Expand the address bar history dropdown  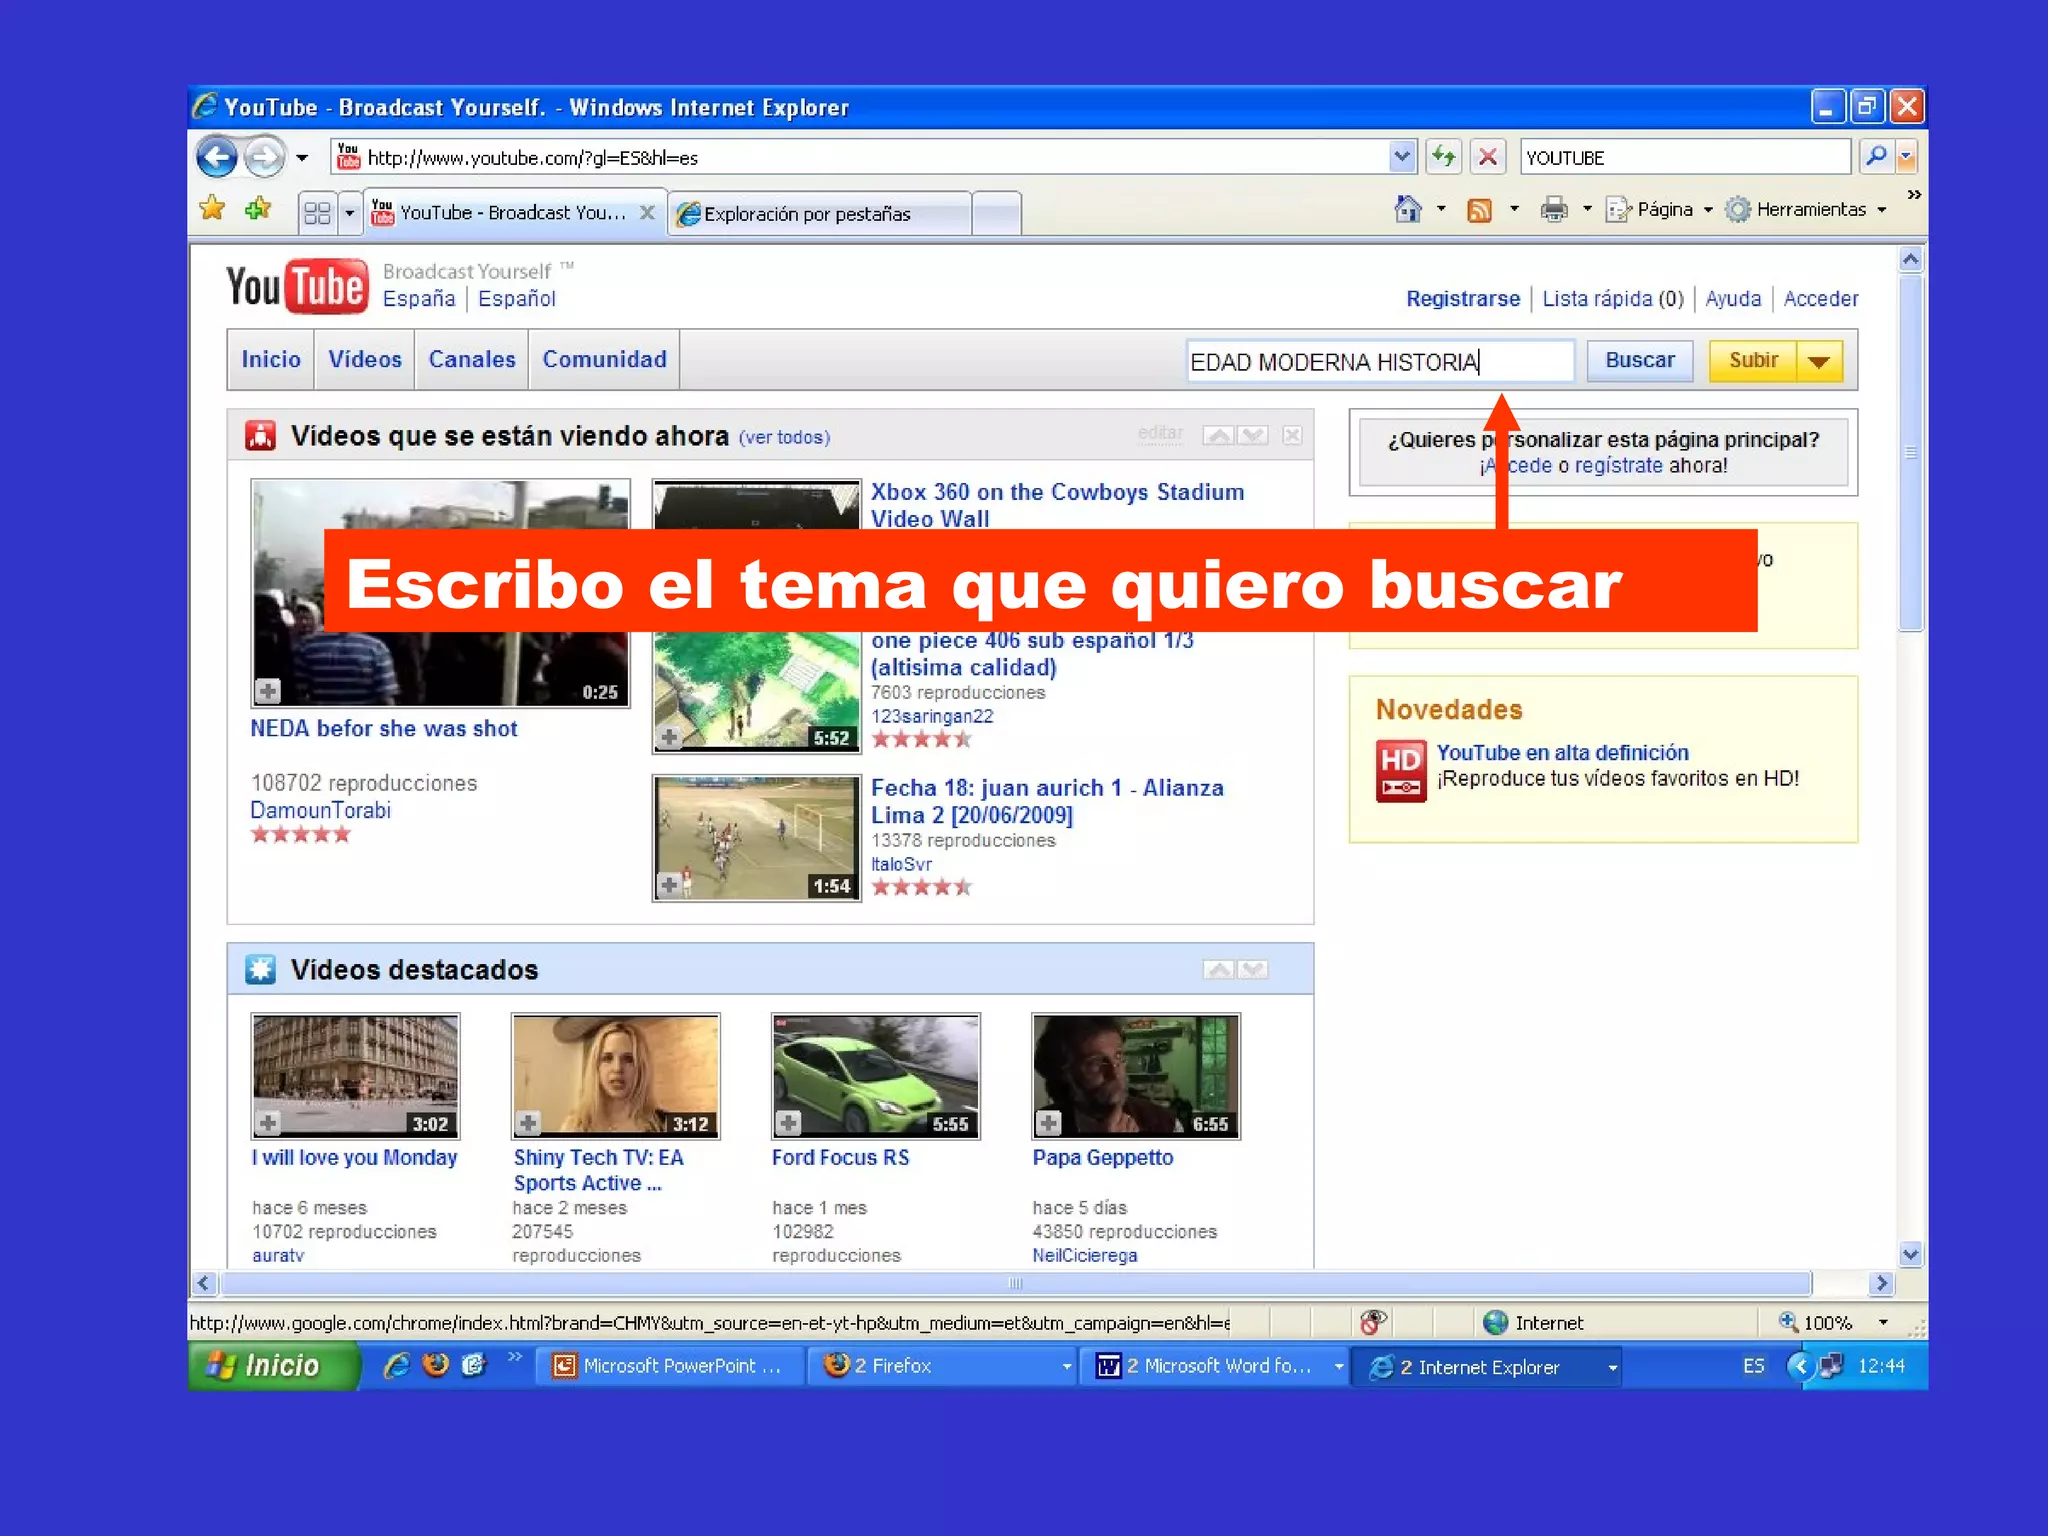pyautogui.click(x=1401, y=157)
